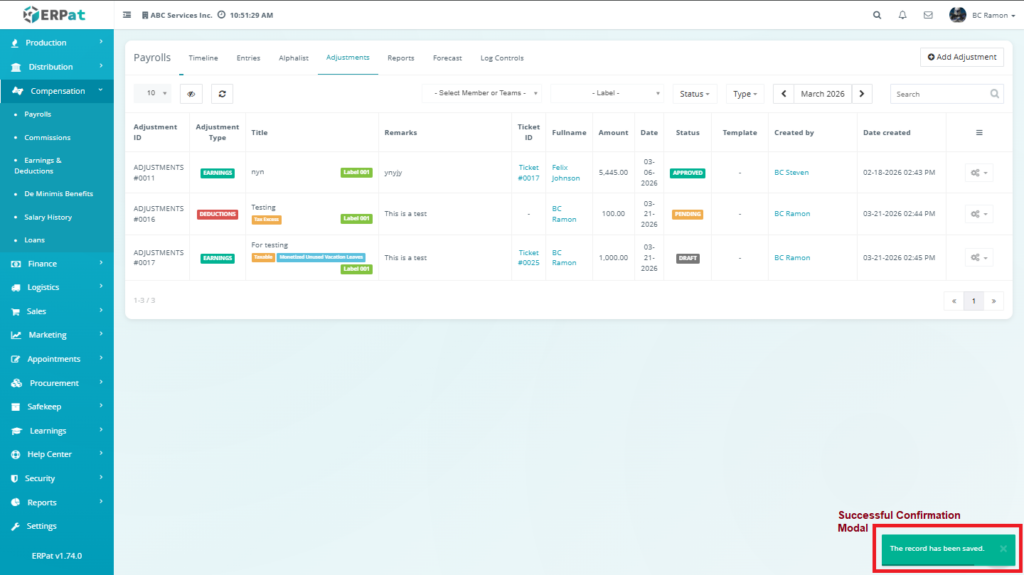Open the notifications bell icon
Screen dimensions: 1024x575
(903, 15)
